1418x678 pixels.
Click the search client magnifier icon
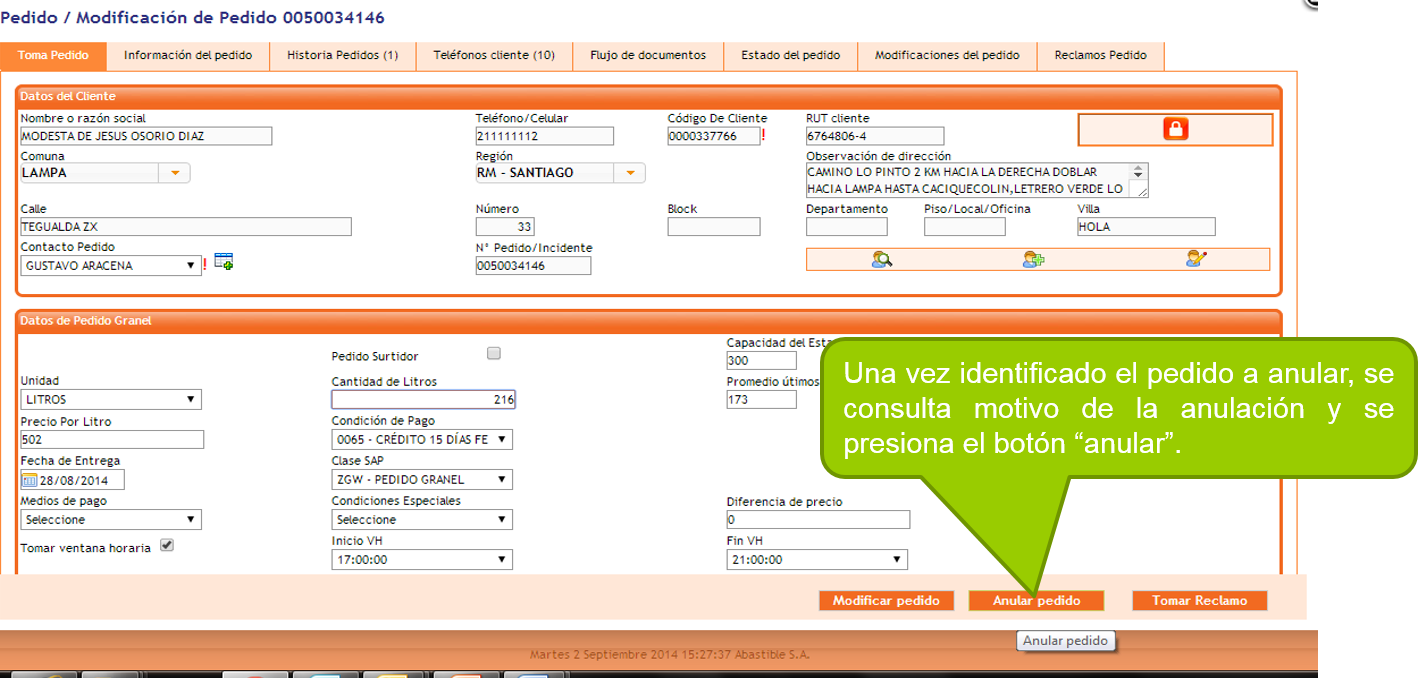[x=882, y=259]
